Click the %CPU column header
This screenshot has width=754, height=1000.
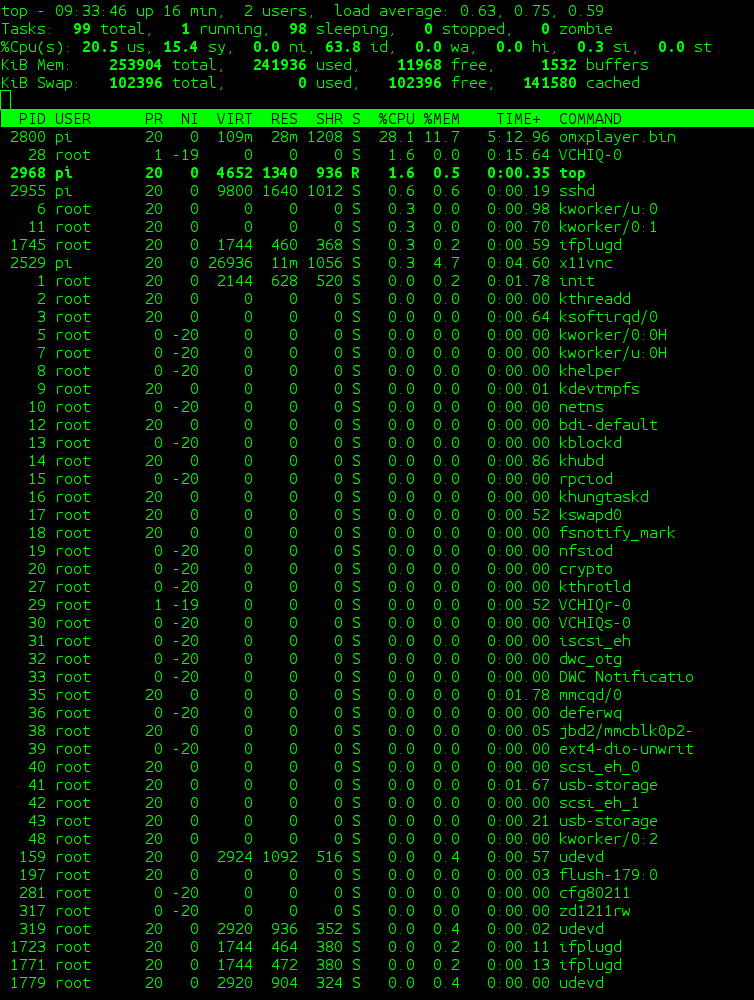click(x=396, y=119)
